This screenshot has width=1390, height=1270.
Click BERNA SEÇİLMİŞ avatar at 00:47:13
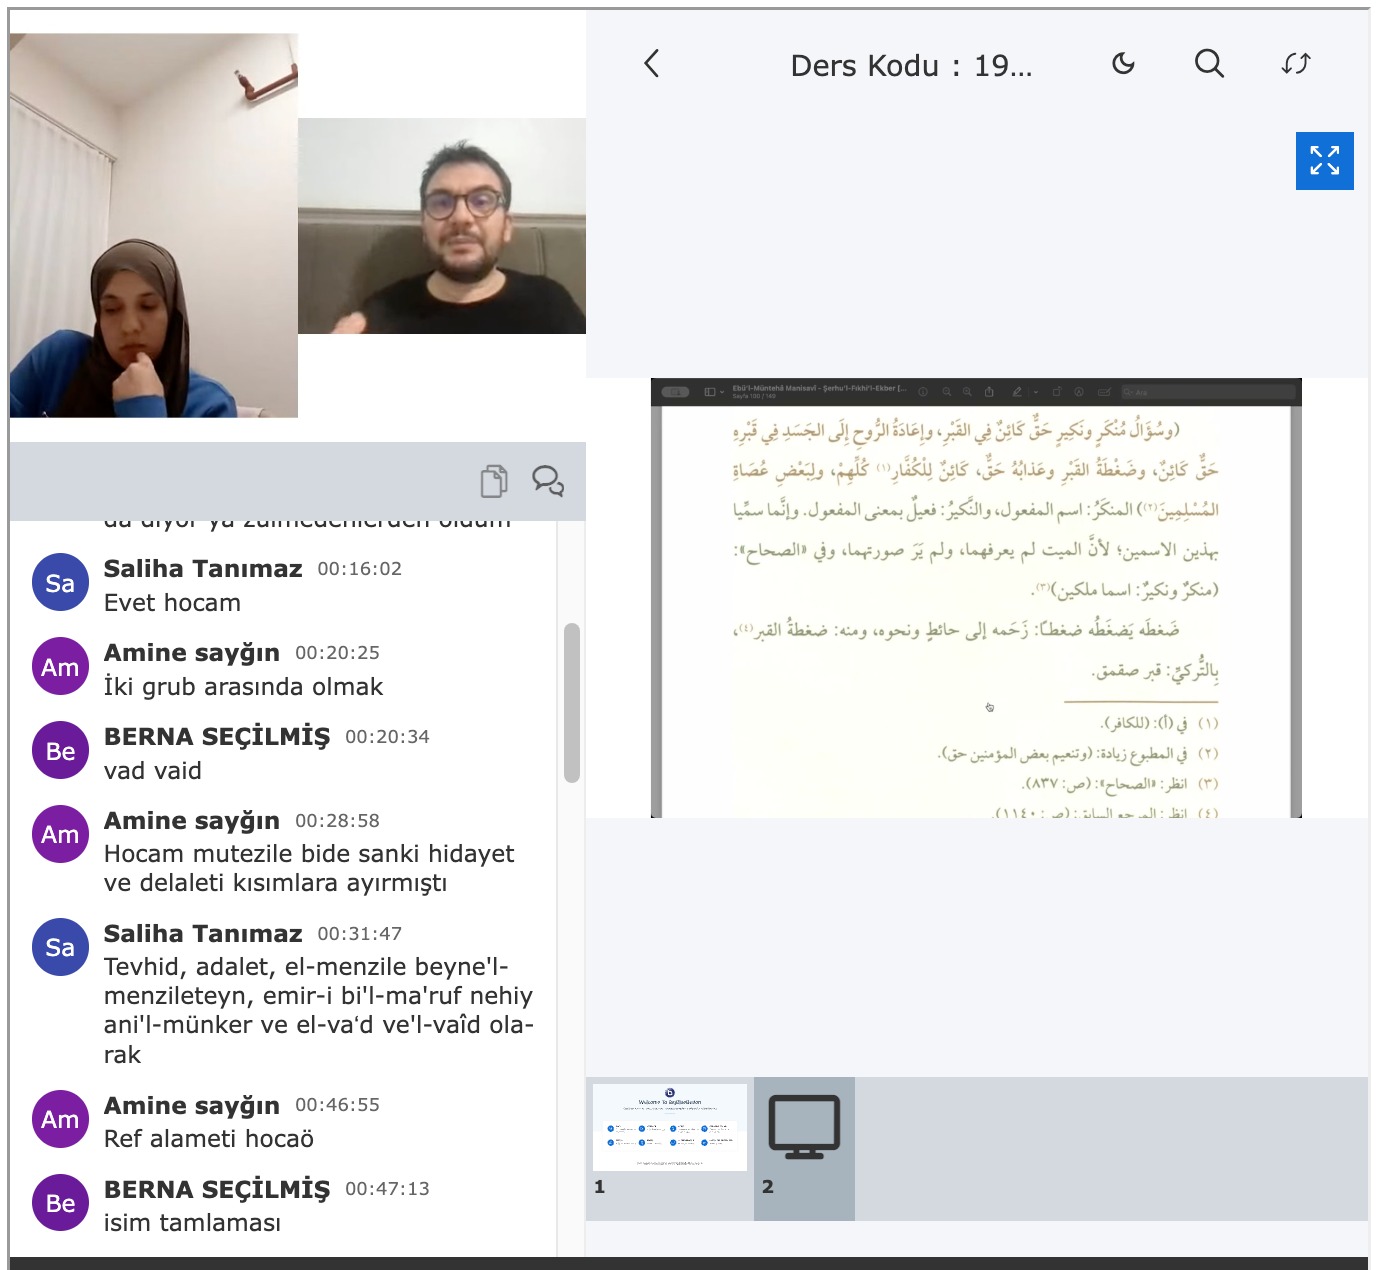pyautogui.click(x=60, y=1203)
